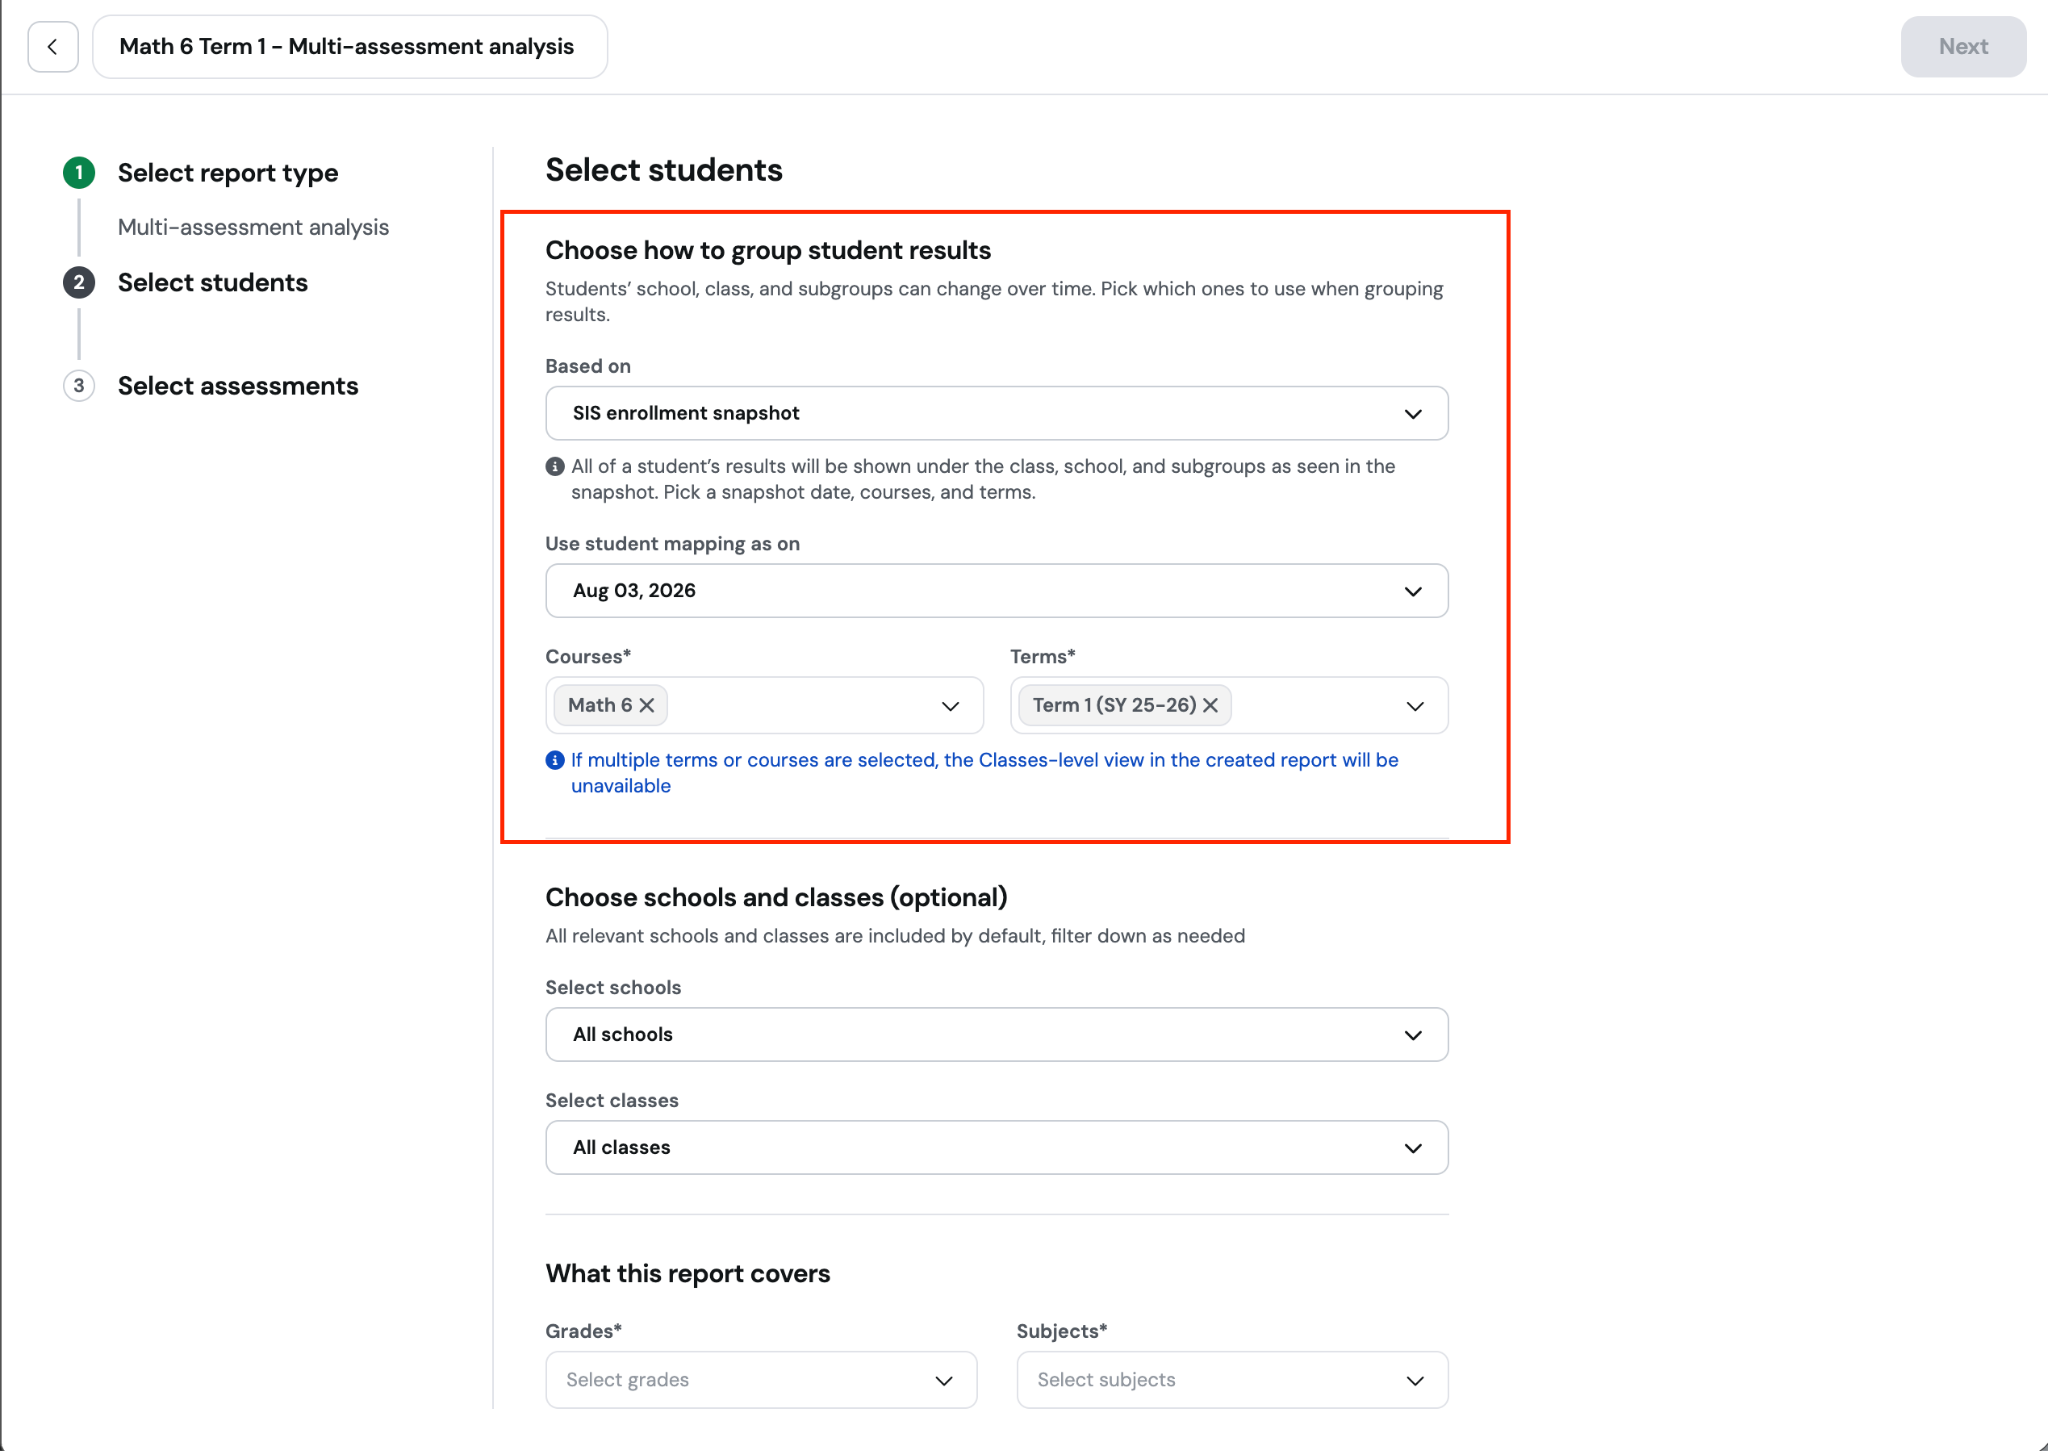Click the blue info icon near Classes-level warning

(555, 760)
